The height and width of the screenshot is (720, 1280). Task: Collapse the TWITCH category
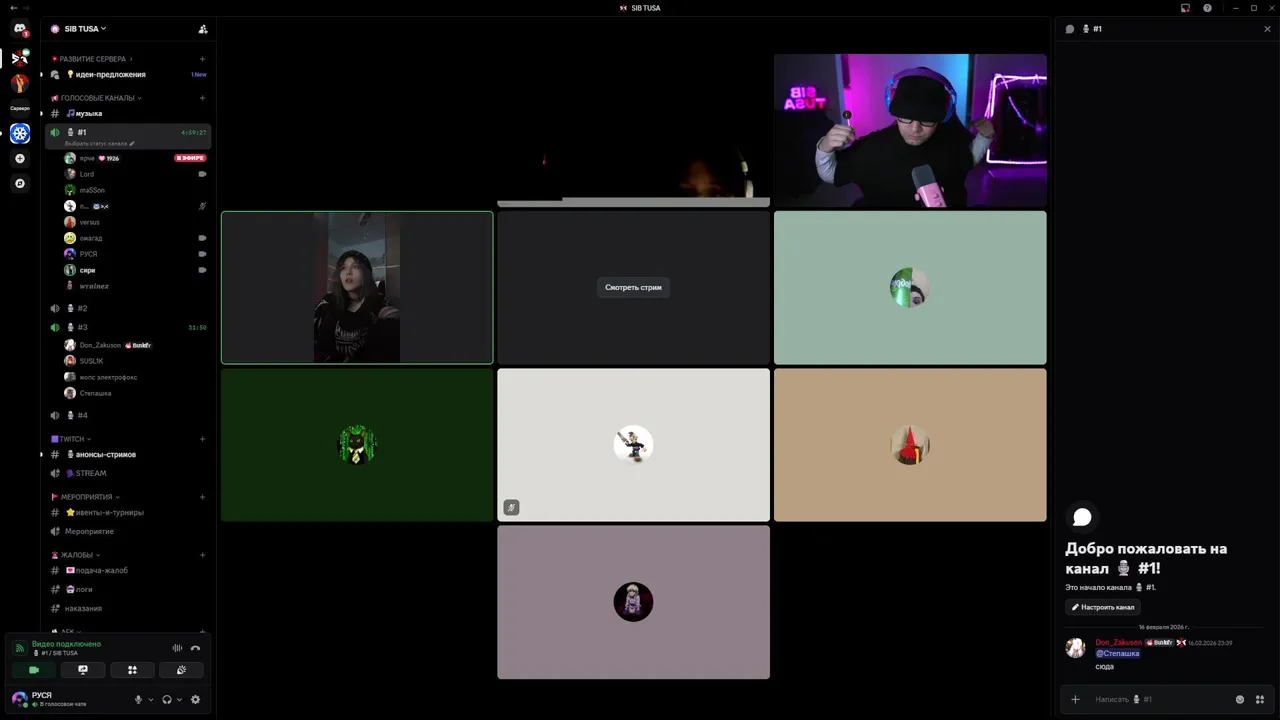coord(71,439)
